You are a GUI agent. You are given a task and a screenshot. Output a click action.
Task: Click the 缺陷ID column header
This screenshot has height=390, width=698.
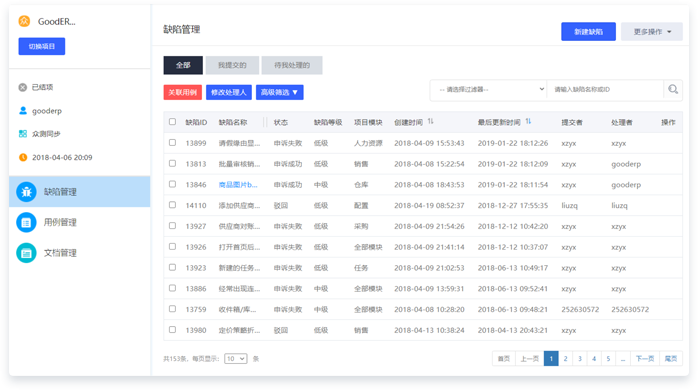[x=196, y=122]
